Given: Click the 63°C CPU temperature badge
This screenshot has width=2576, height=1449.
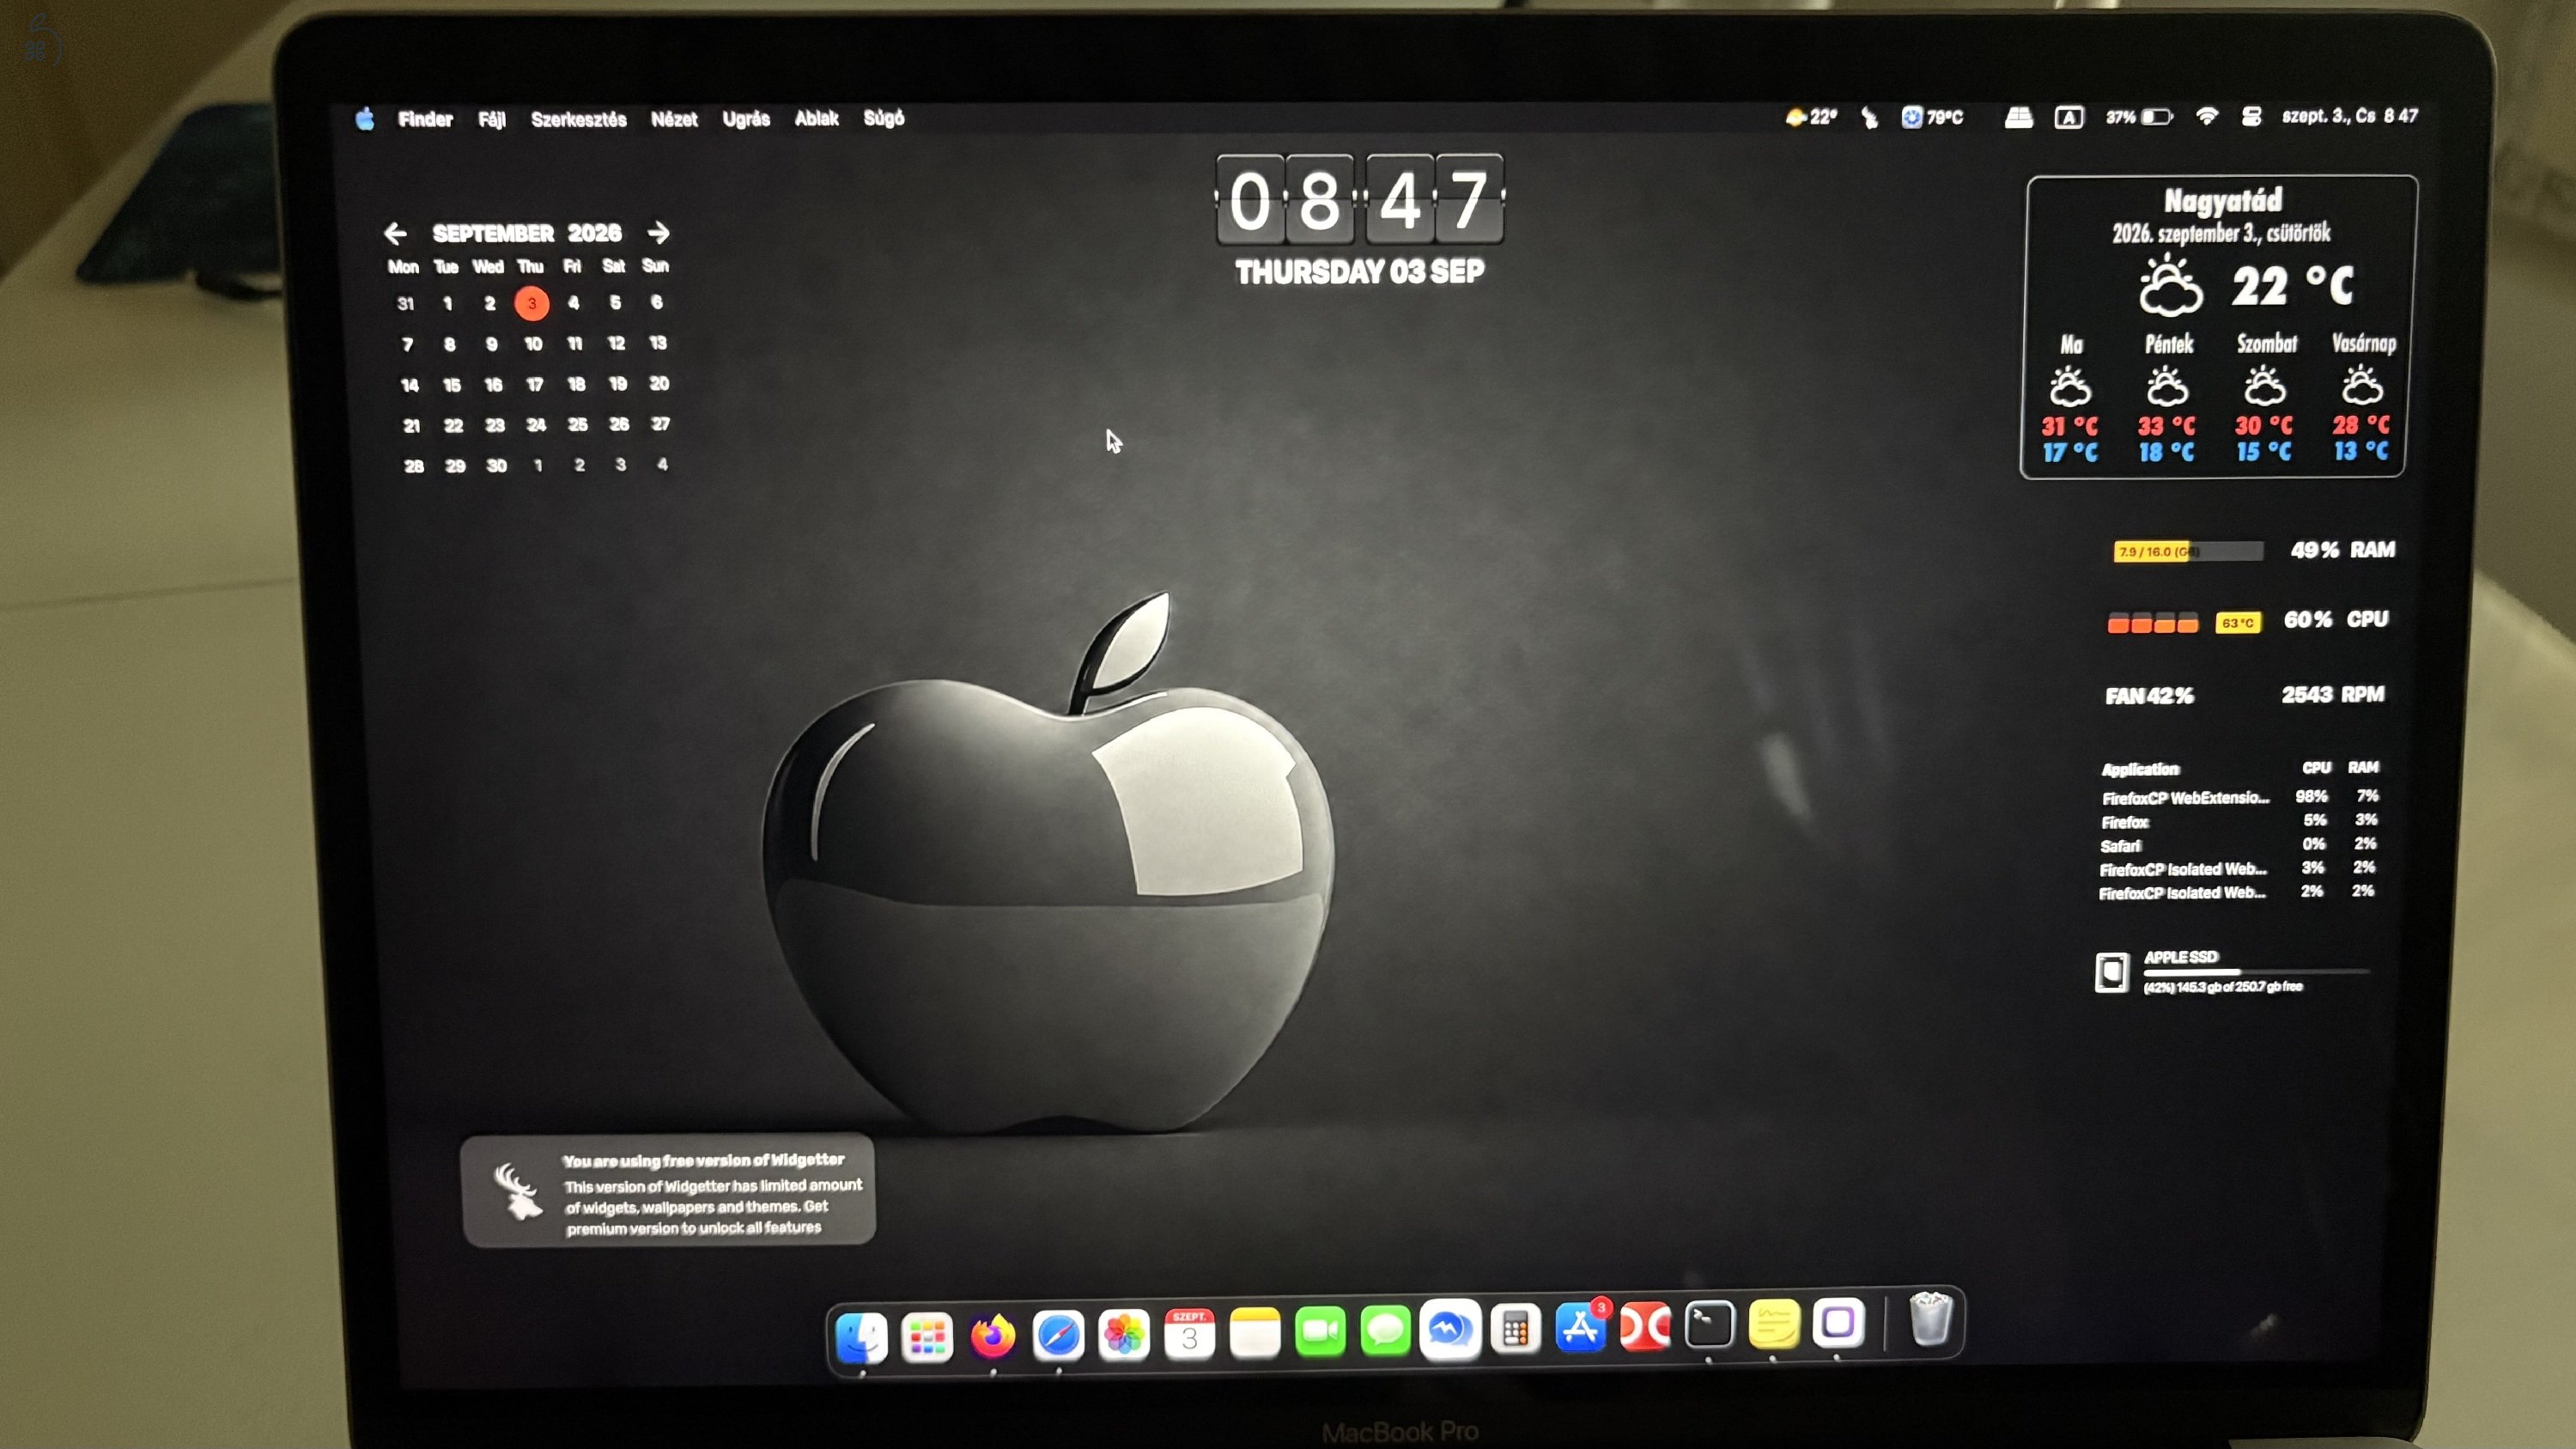Looking at the screenshot, I should click(2238, 622).
